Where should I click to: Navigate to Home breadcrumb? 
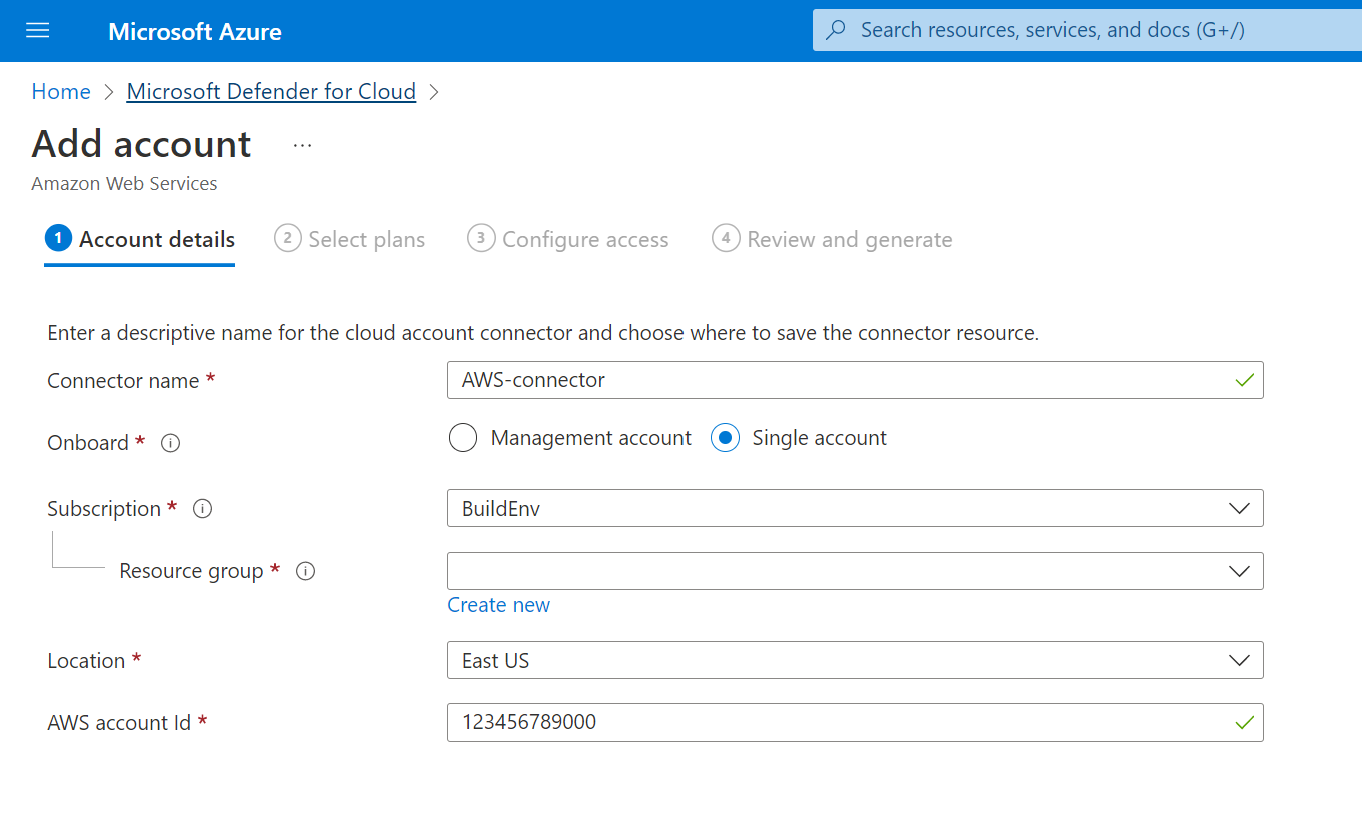(61, 92)
